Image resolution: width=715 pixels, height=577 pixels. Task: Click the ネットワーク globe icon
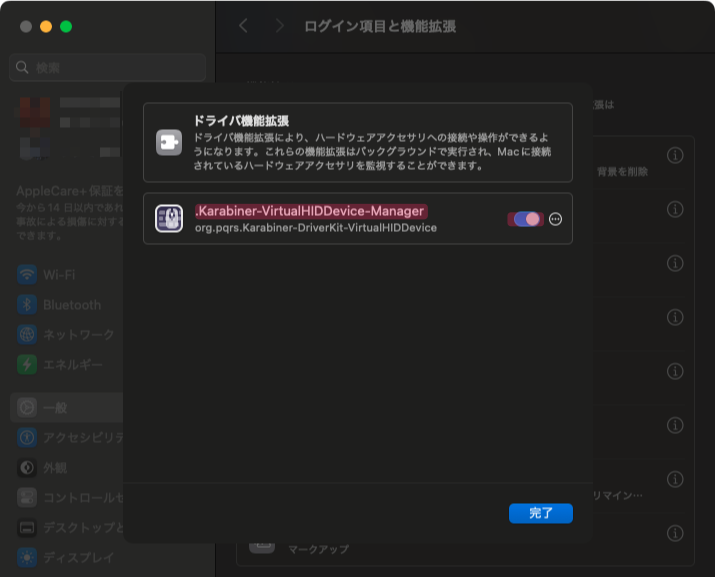(27, 334)
